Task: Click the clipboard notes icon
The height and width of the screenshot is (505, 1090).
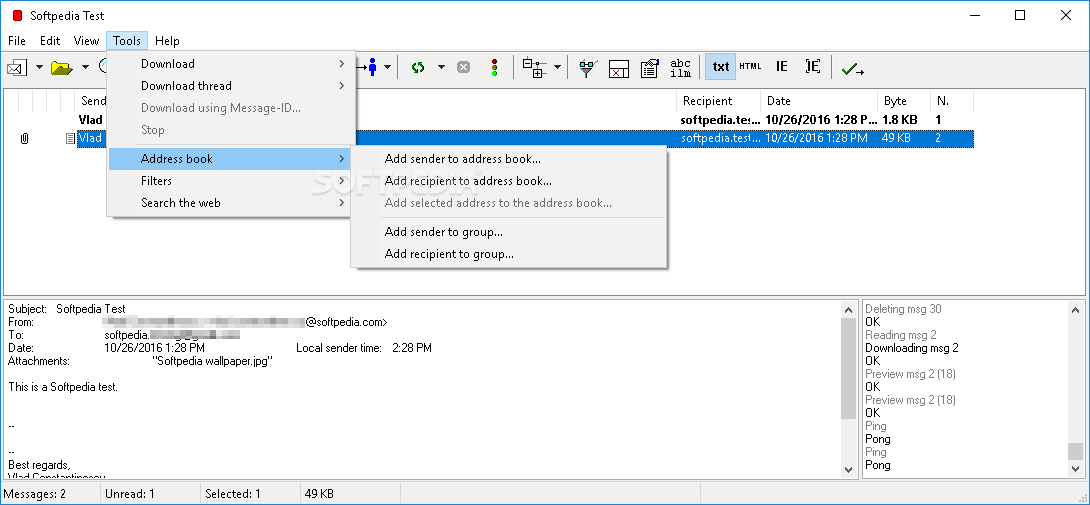Action: click(649, 67)
